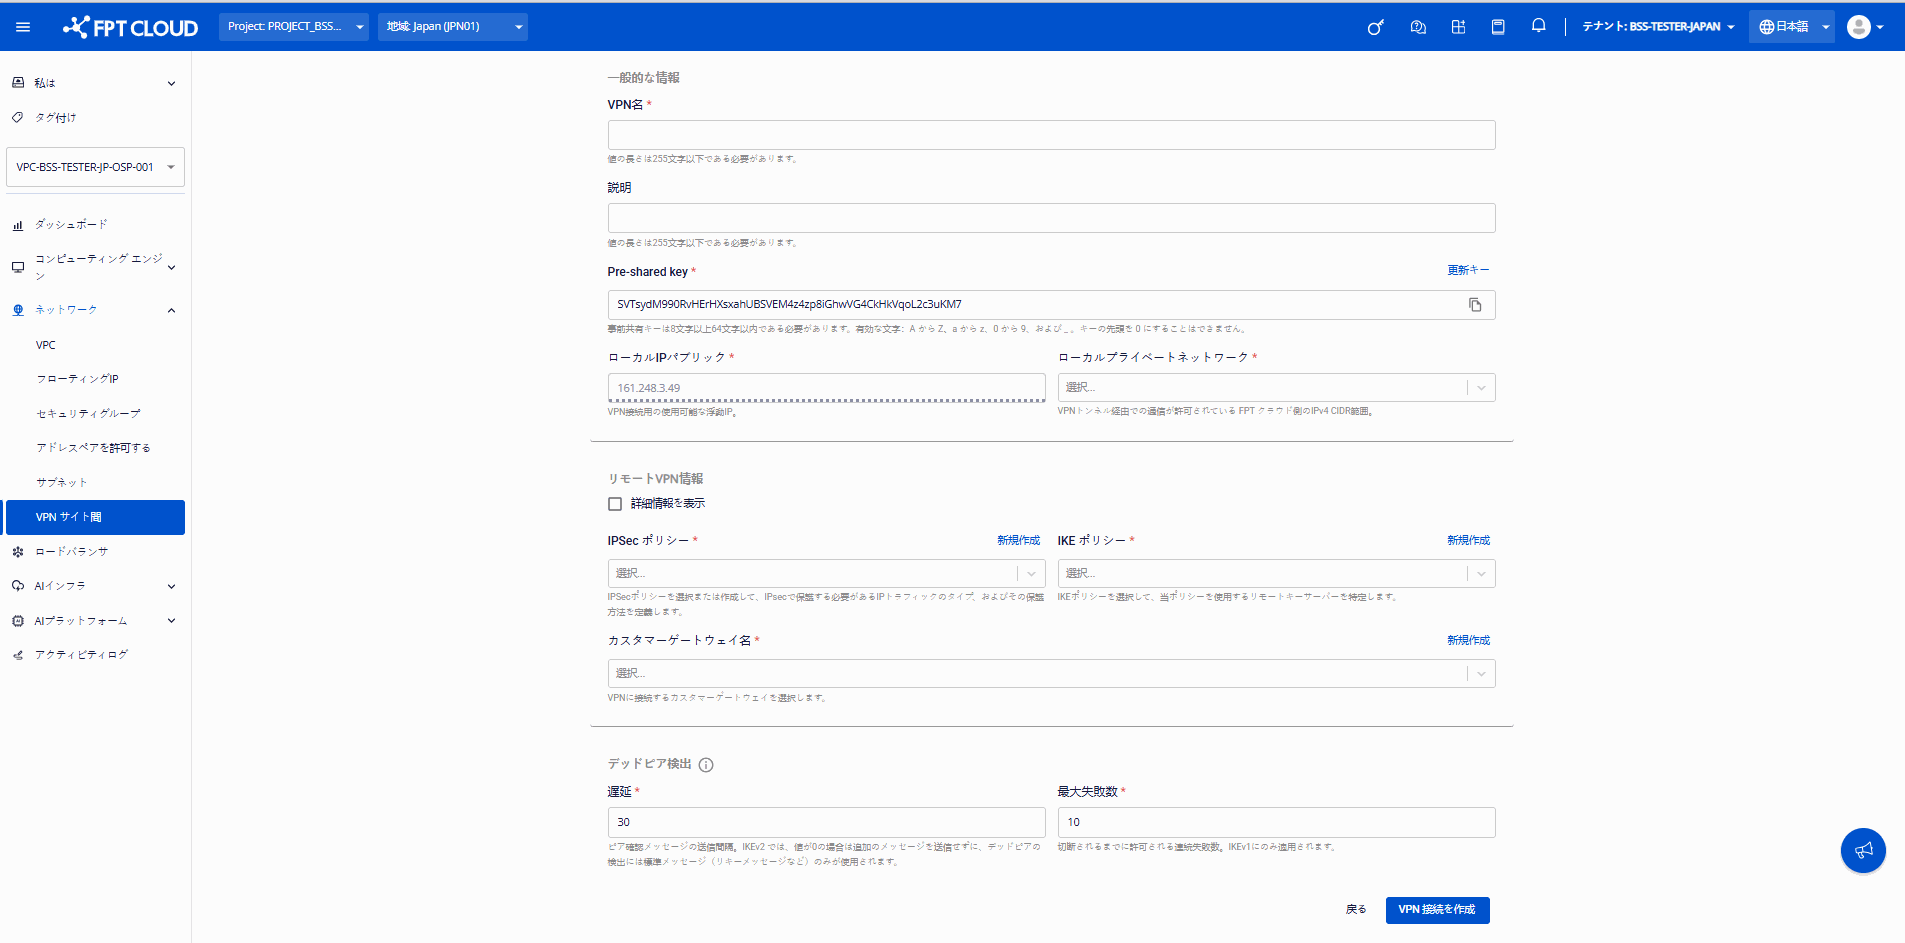Select VPN サイト間 in sidebar

[95, 517]
